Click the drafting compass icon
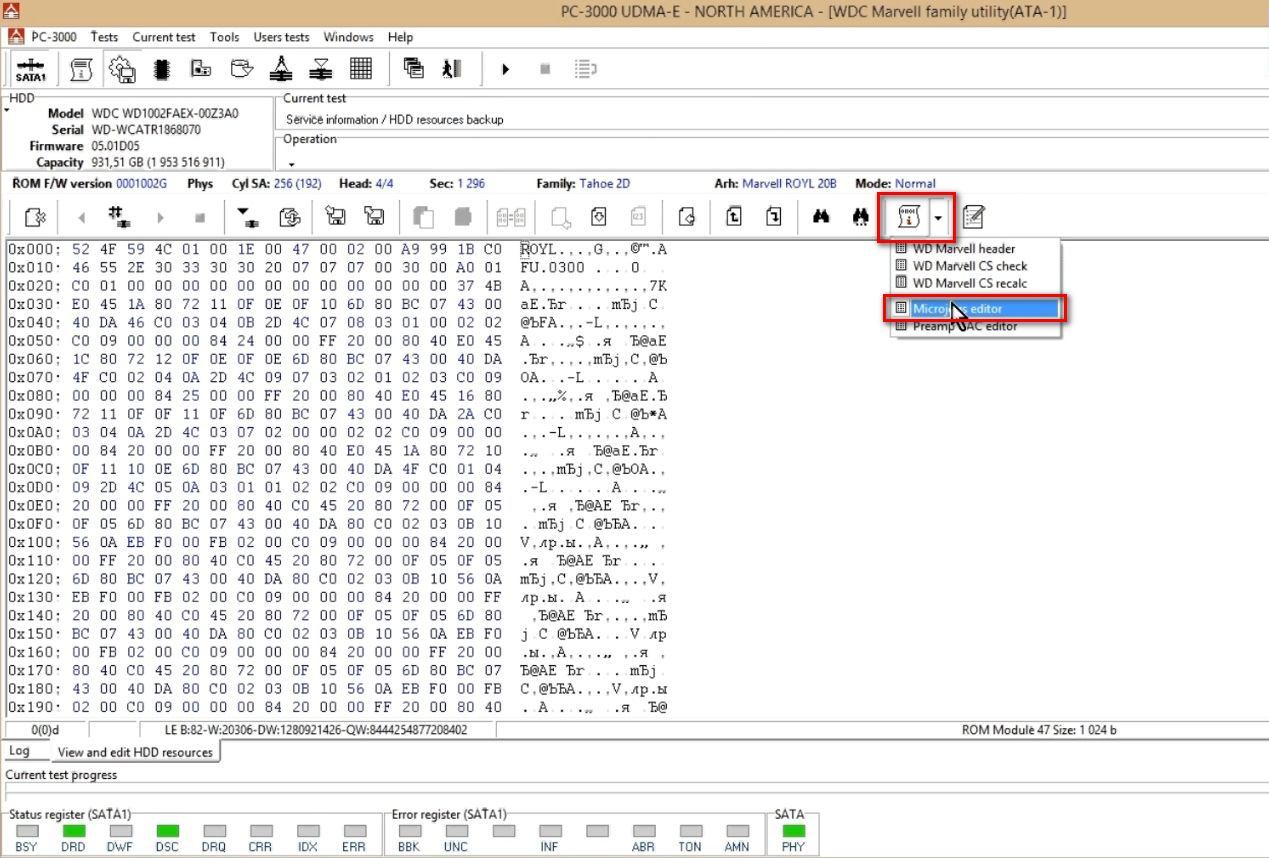Viewport: 1269px width, 858px height. (x=281, y=69)
